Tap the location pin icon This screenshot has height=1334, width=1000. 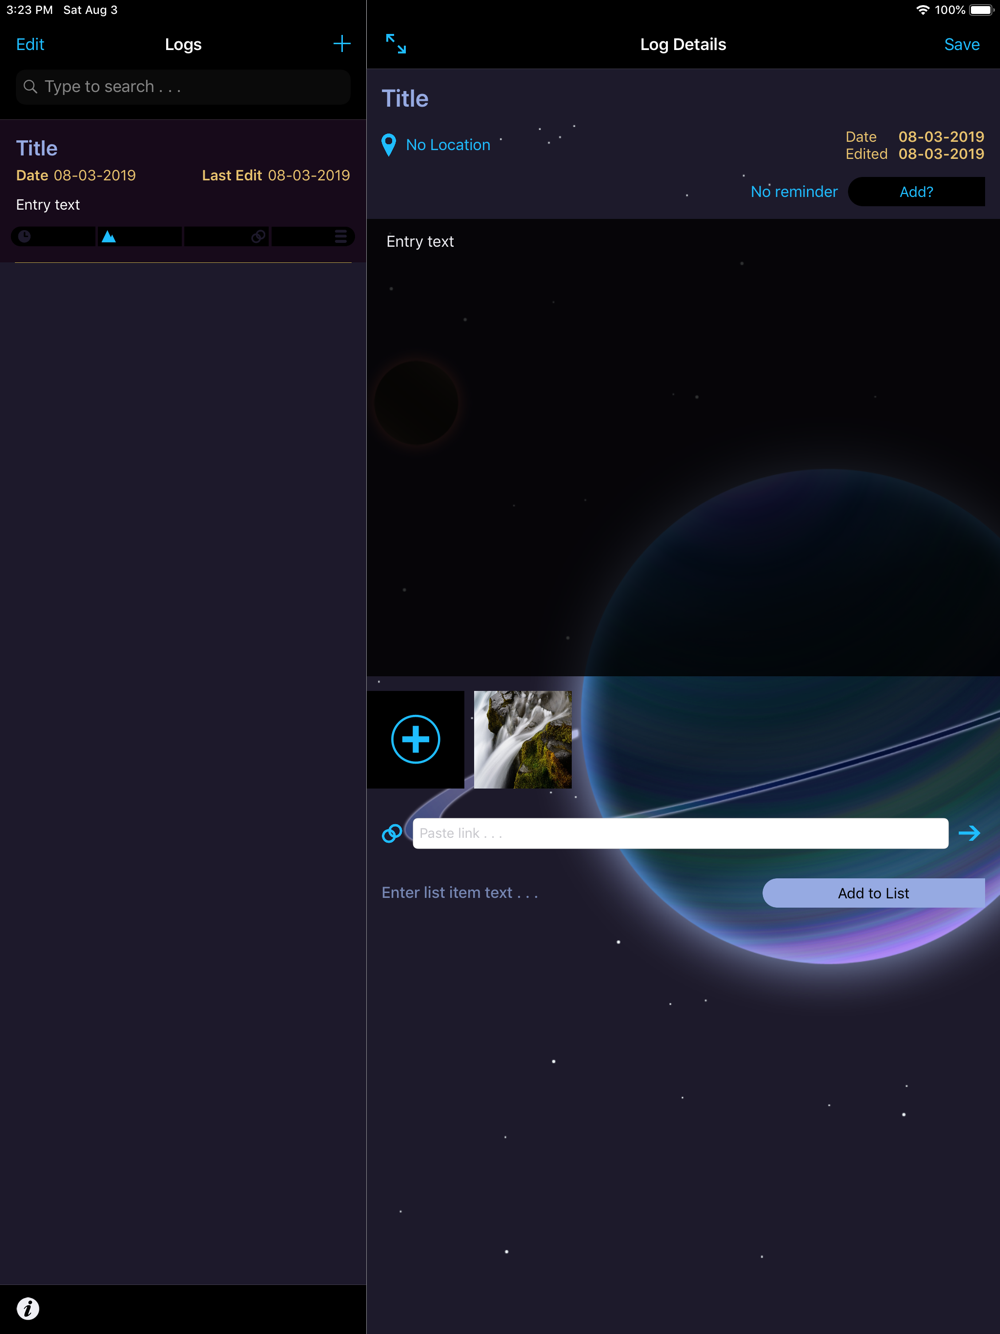point(389,145)
